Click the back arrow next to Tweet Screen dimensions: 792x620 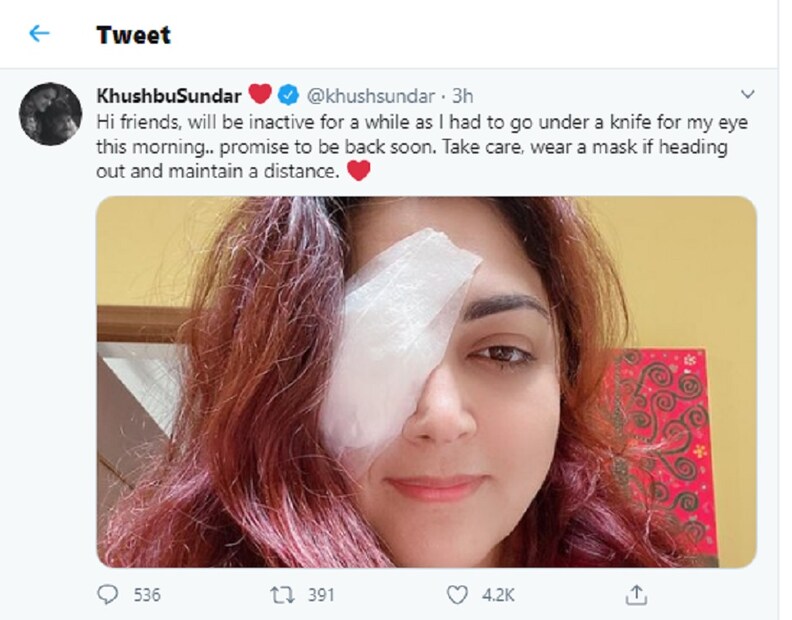[39, 34]
